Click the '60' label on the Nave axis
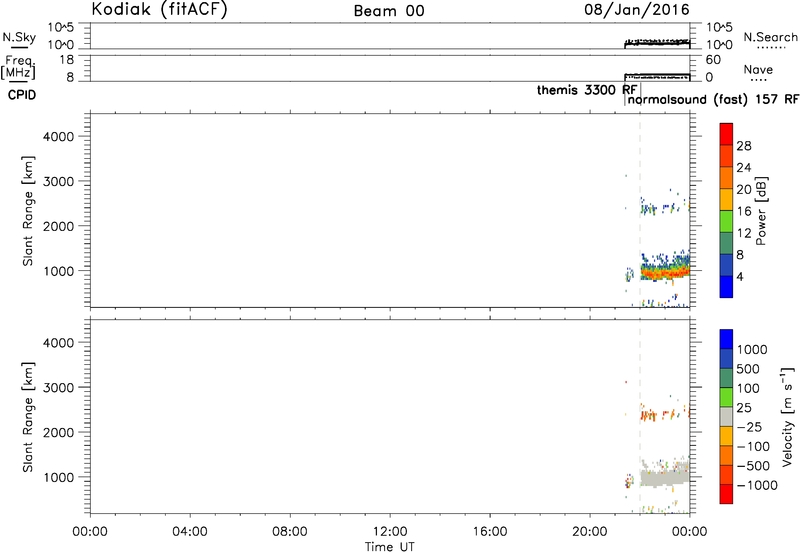 (713, 60)
